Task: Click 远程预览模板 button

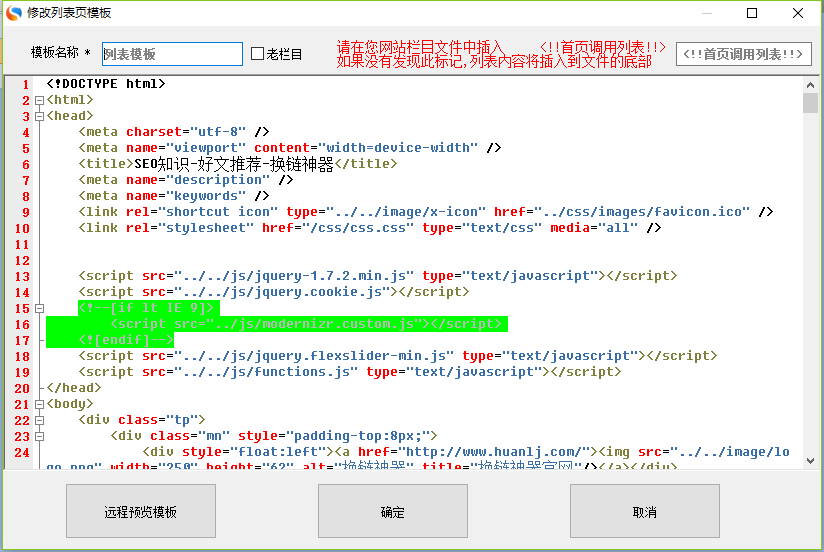Action: pyautogui.click(x=141, y=511)
